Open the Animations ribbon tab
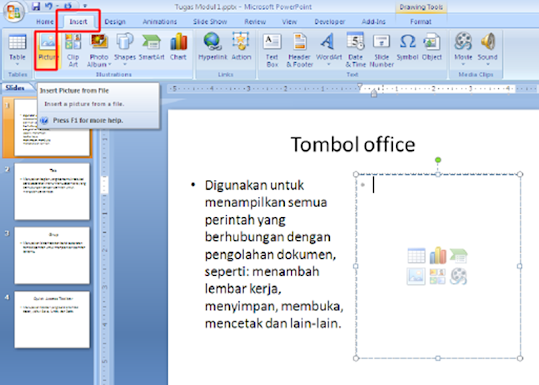 tap(160, 22)
